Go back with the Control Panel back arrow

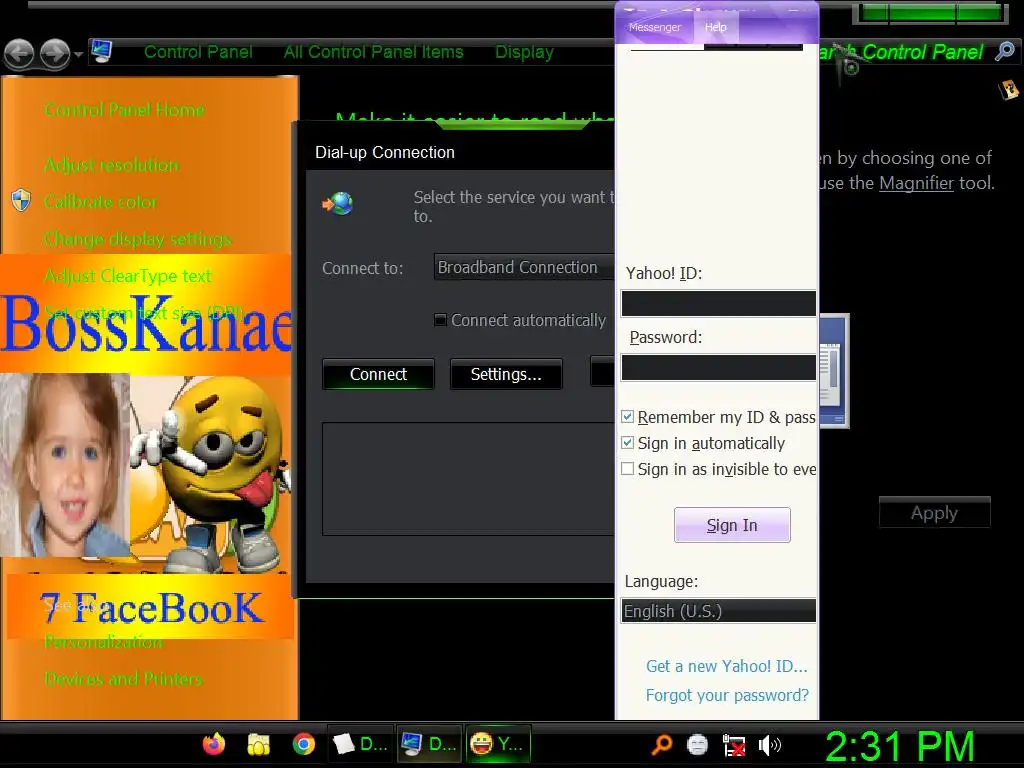tap(19, 54)
